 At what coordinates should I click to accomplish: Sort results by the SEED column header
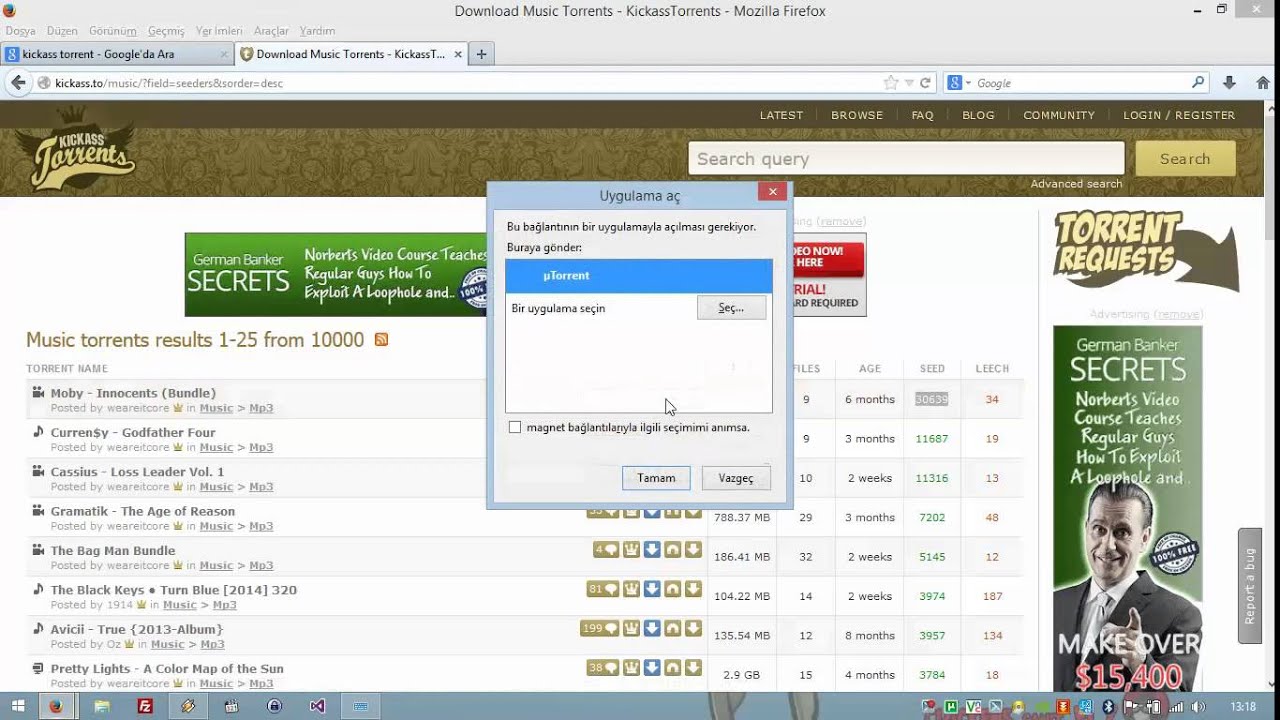click(x=932, y=368)
